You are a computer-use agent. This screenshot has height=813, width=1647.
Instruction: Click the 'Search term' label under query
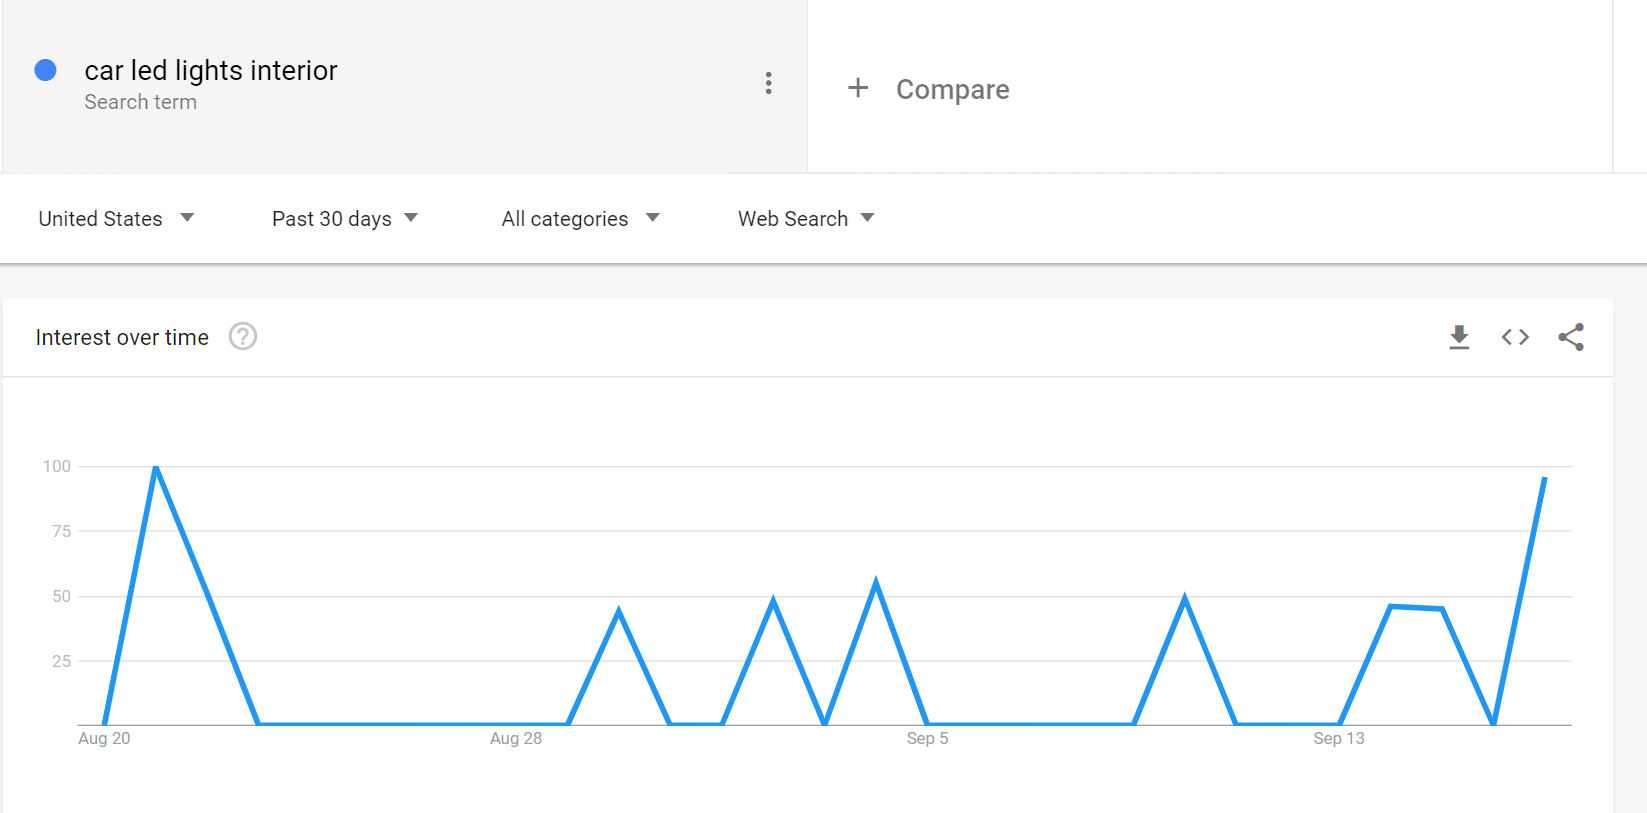pyautogui.click(x=140, y=102)
